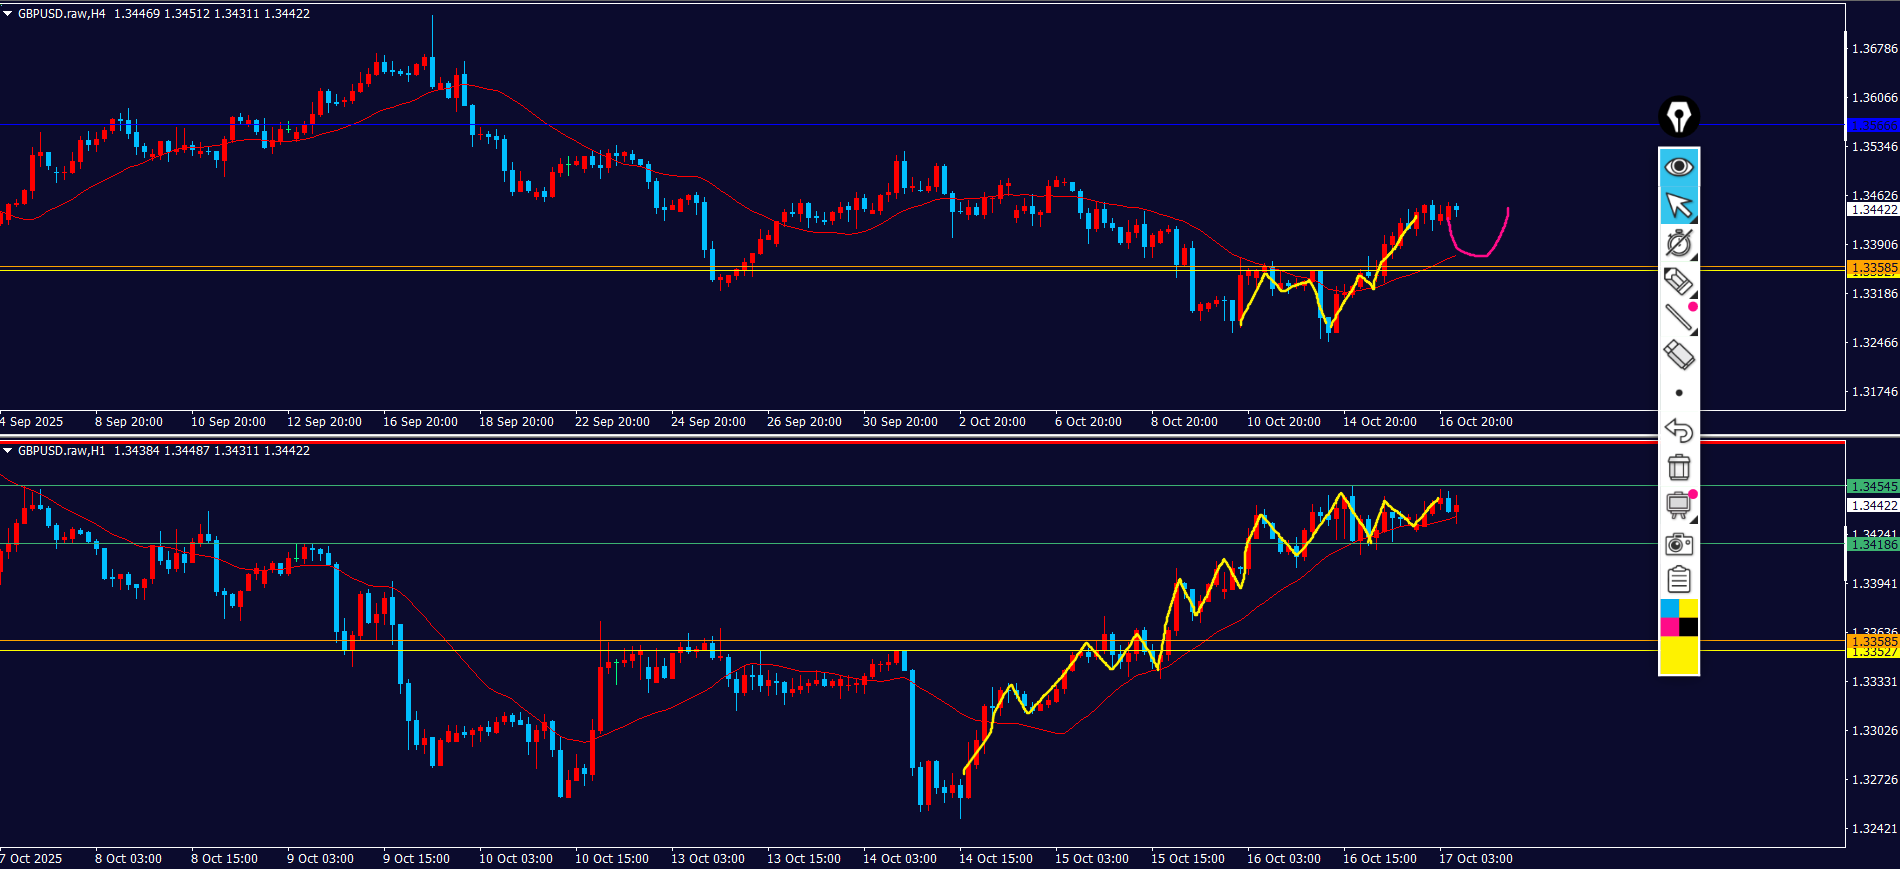Select the eraser tool

click(1678, 355)
